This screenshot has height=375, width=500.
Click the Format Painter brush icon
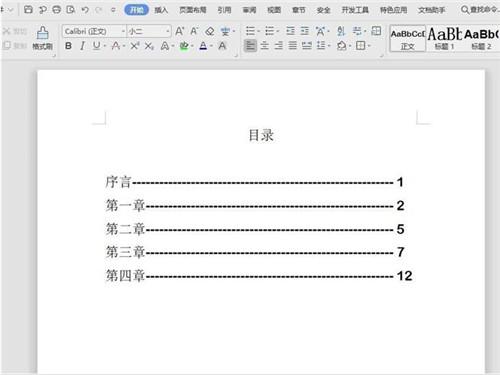43,33
